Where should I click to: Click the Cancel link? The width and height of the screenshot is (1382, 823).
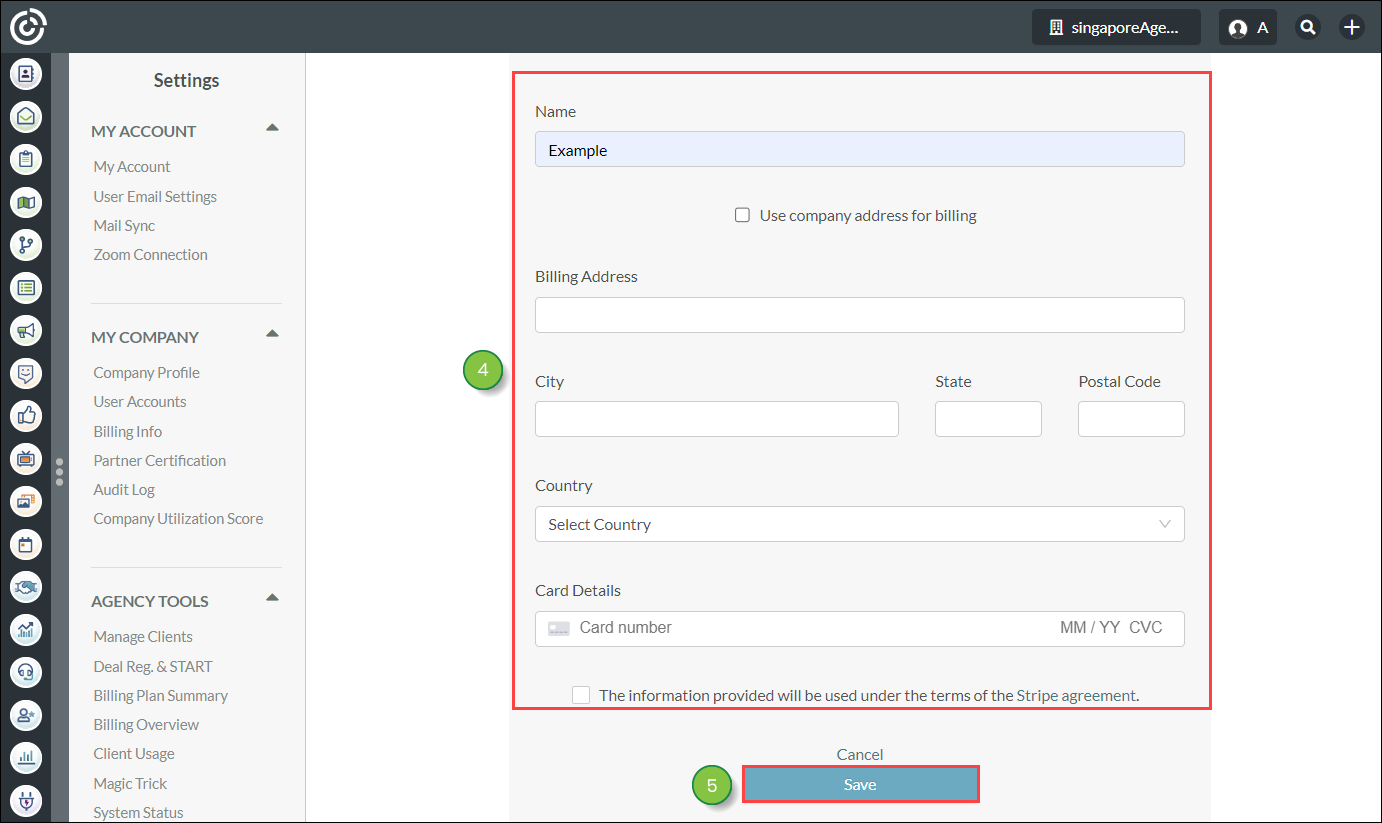[x=860, y=755]
